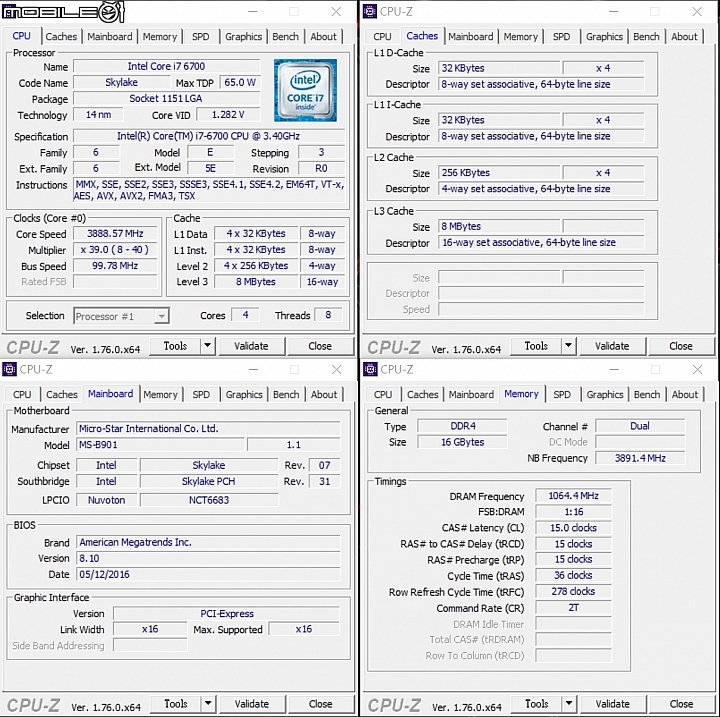Expand Tools dropdown arrow in Memory window
Screen dimensions: 720x717
coord(569,703)
